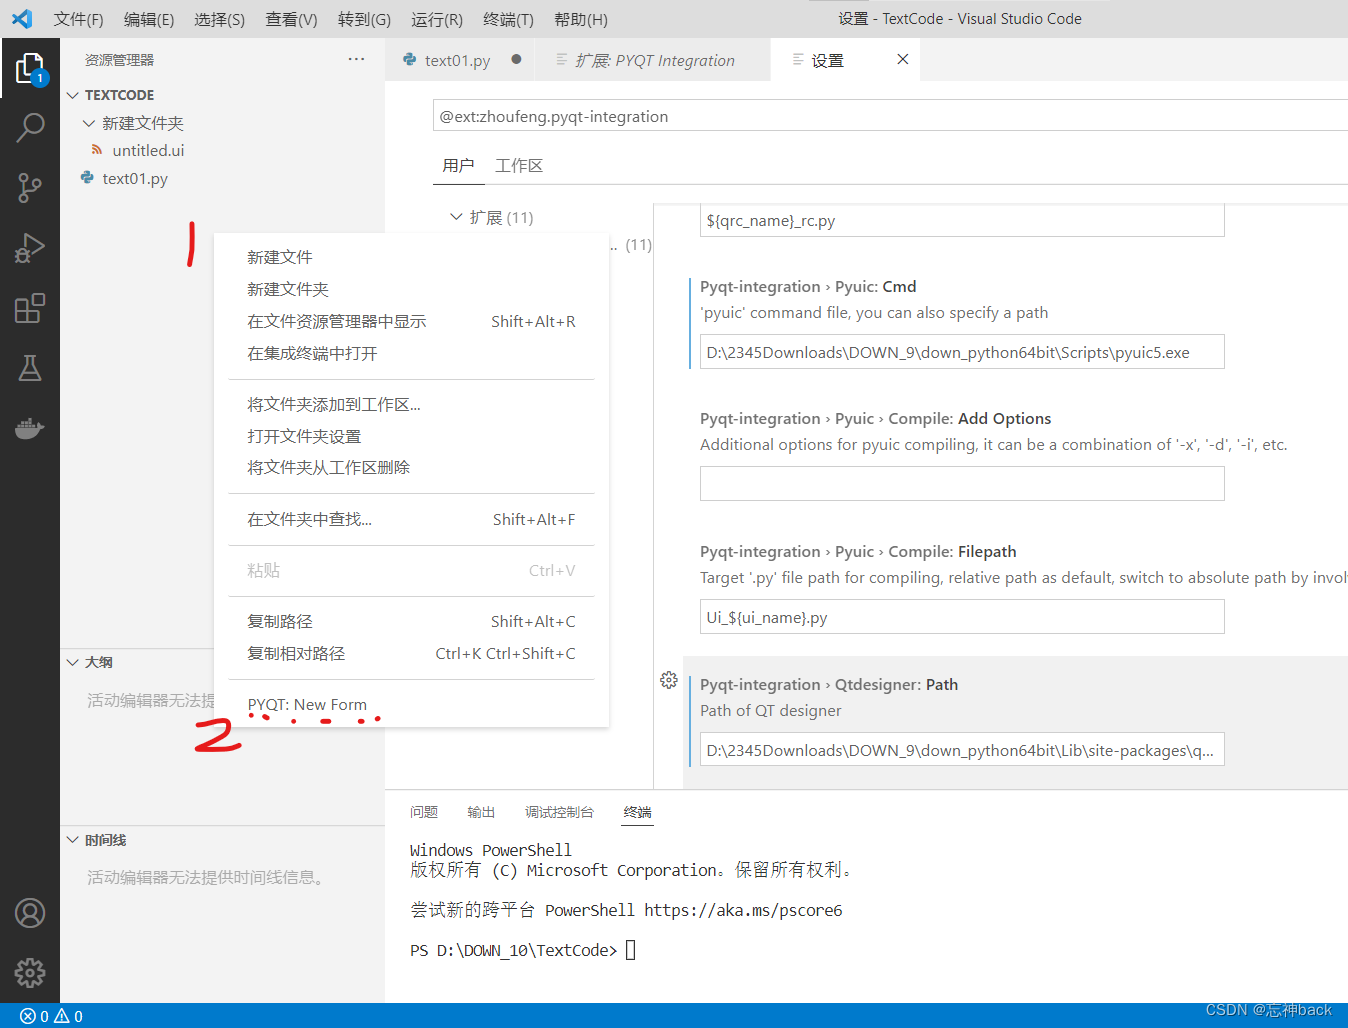Open the 文件(F) menu
This screenshot has height=1028, width=1348.
(x=78, y=19)
